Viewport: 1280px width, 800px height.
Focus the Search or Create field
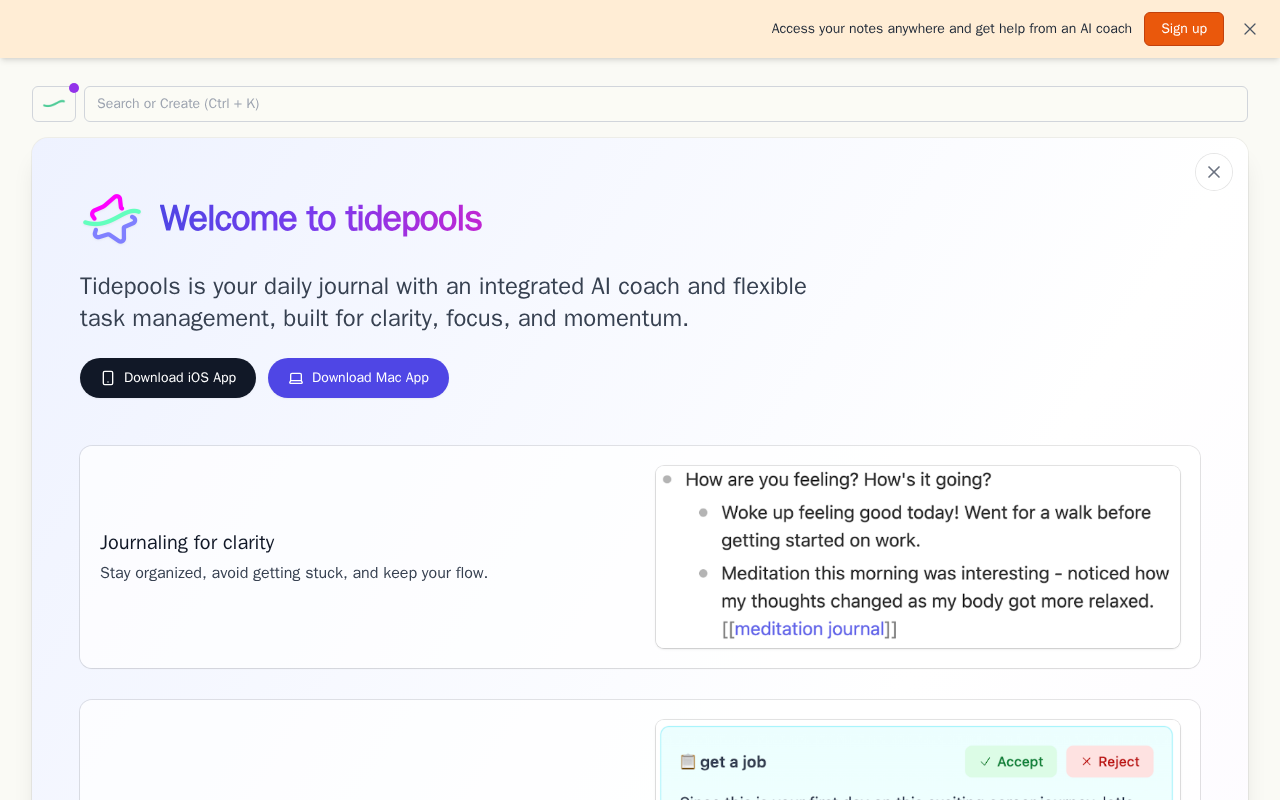(665, 104)
